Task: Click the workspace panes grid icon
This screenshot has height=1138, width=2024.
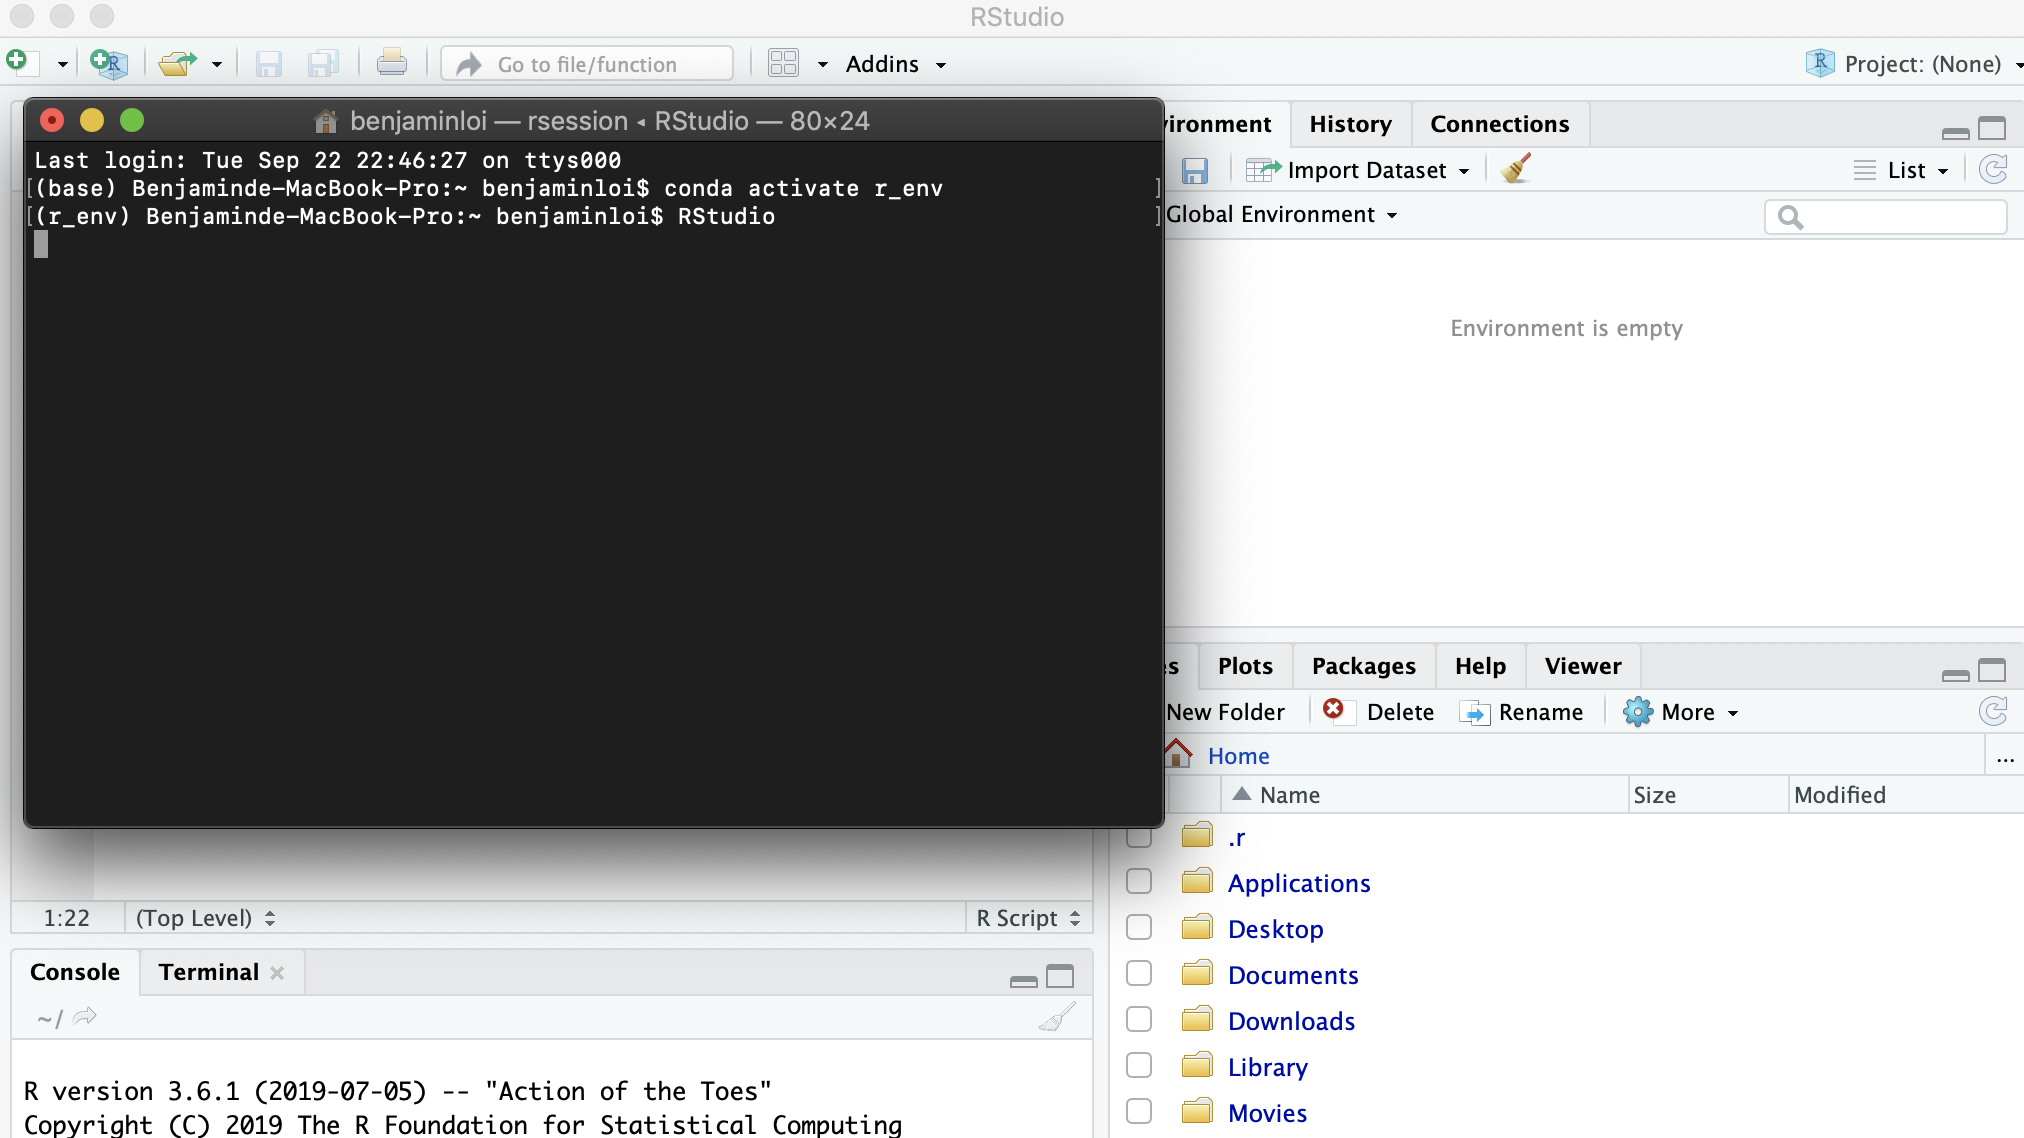Action: pyautogui.click(x=783, y=63)
